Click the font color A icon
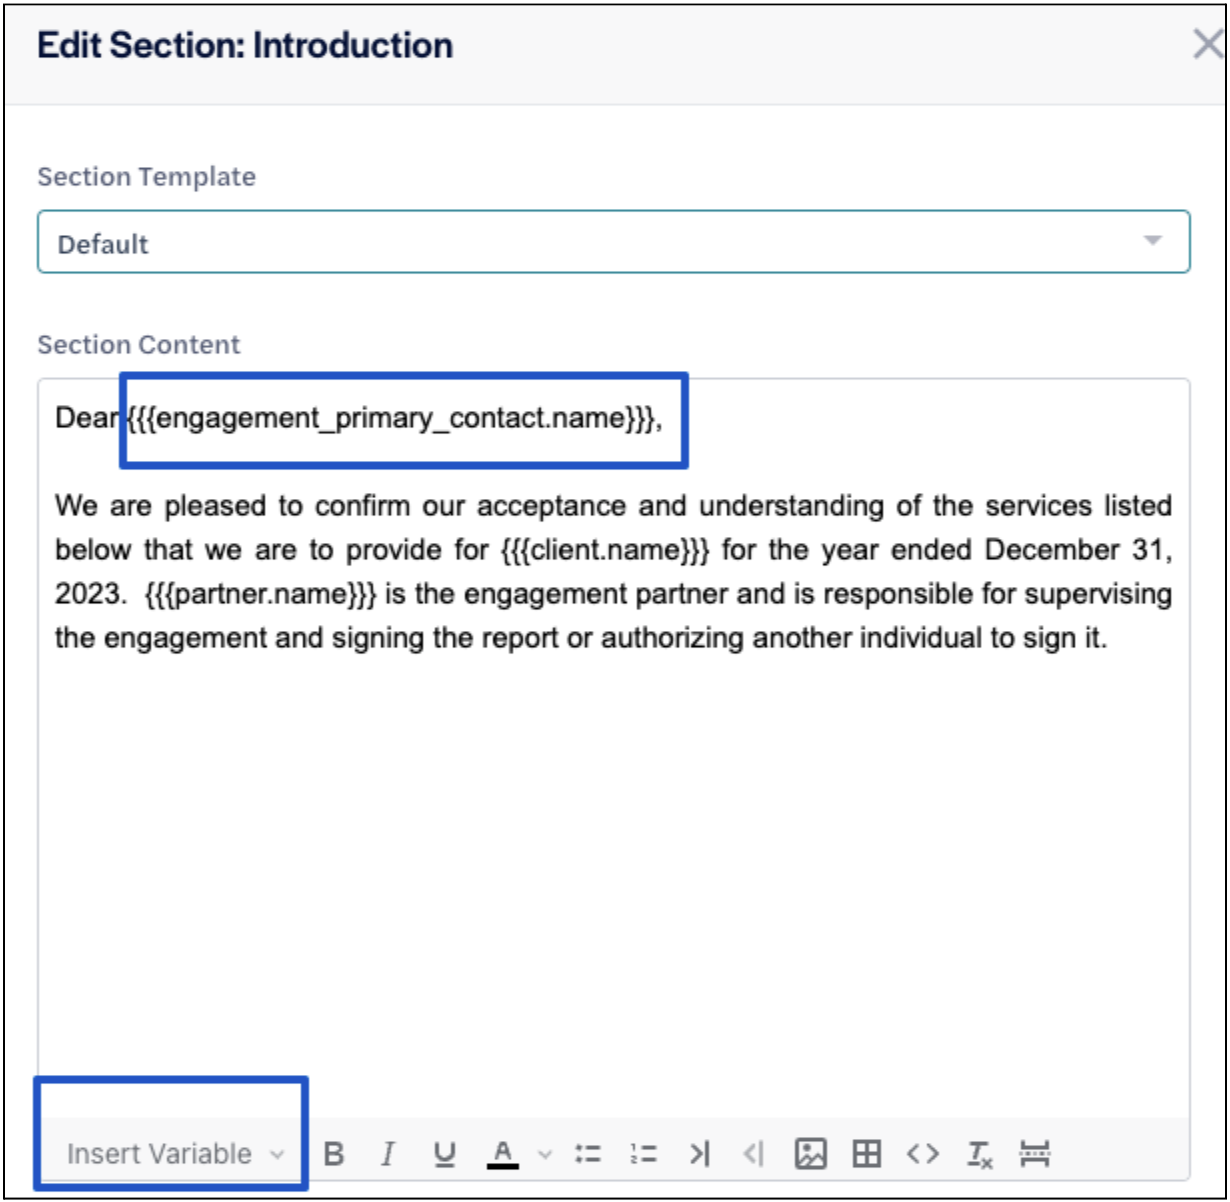1230x1202 pixels. pyautogui.click(x=503, y=1155)
